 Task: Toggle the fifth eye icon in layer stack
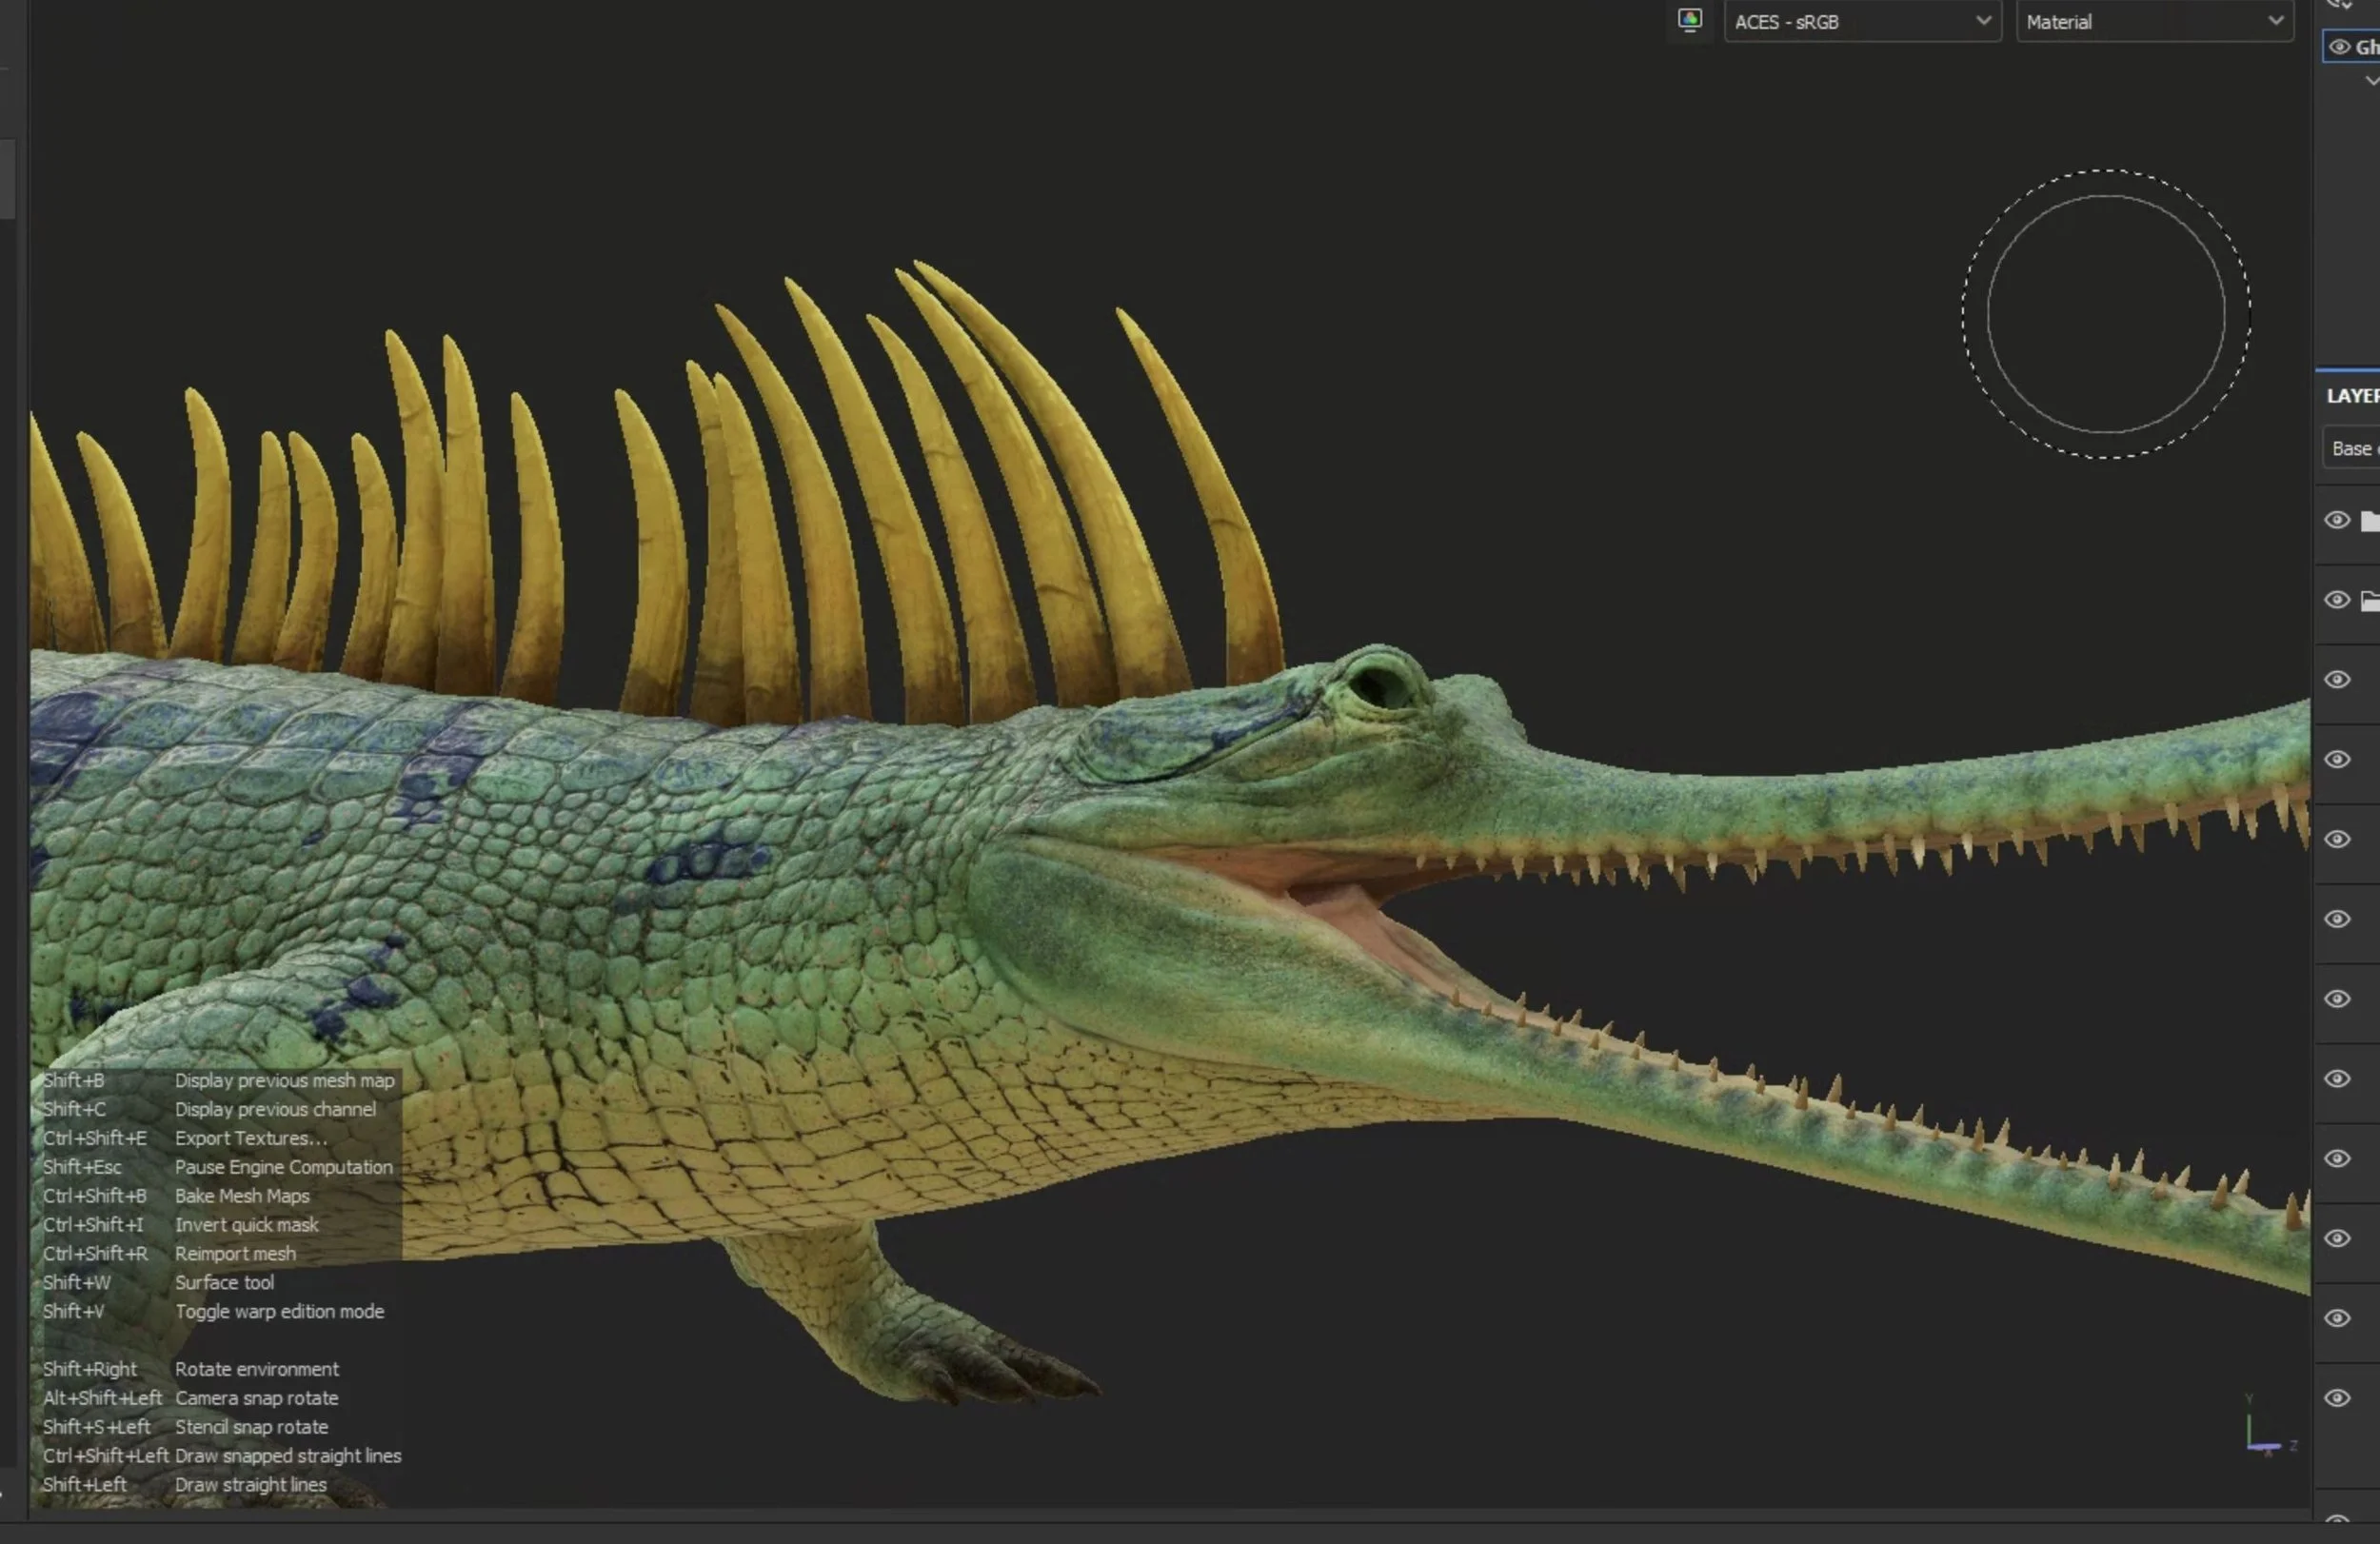(2337, 839)
